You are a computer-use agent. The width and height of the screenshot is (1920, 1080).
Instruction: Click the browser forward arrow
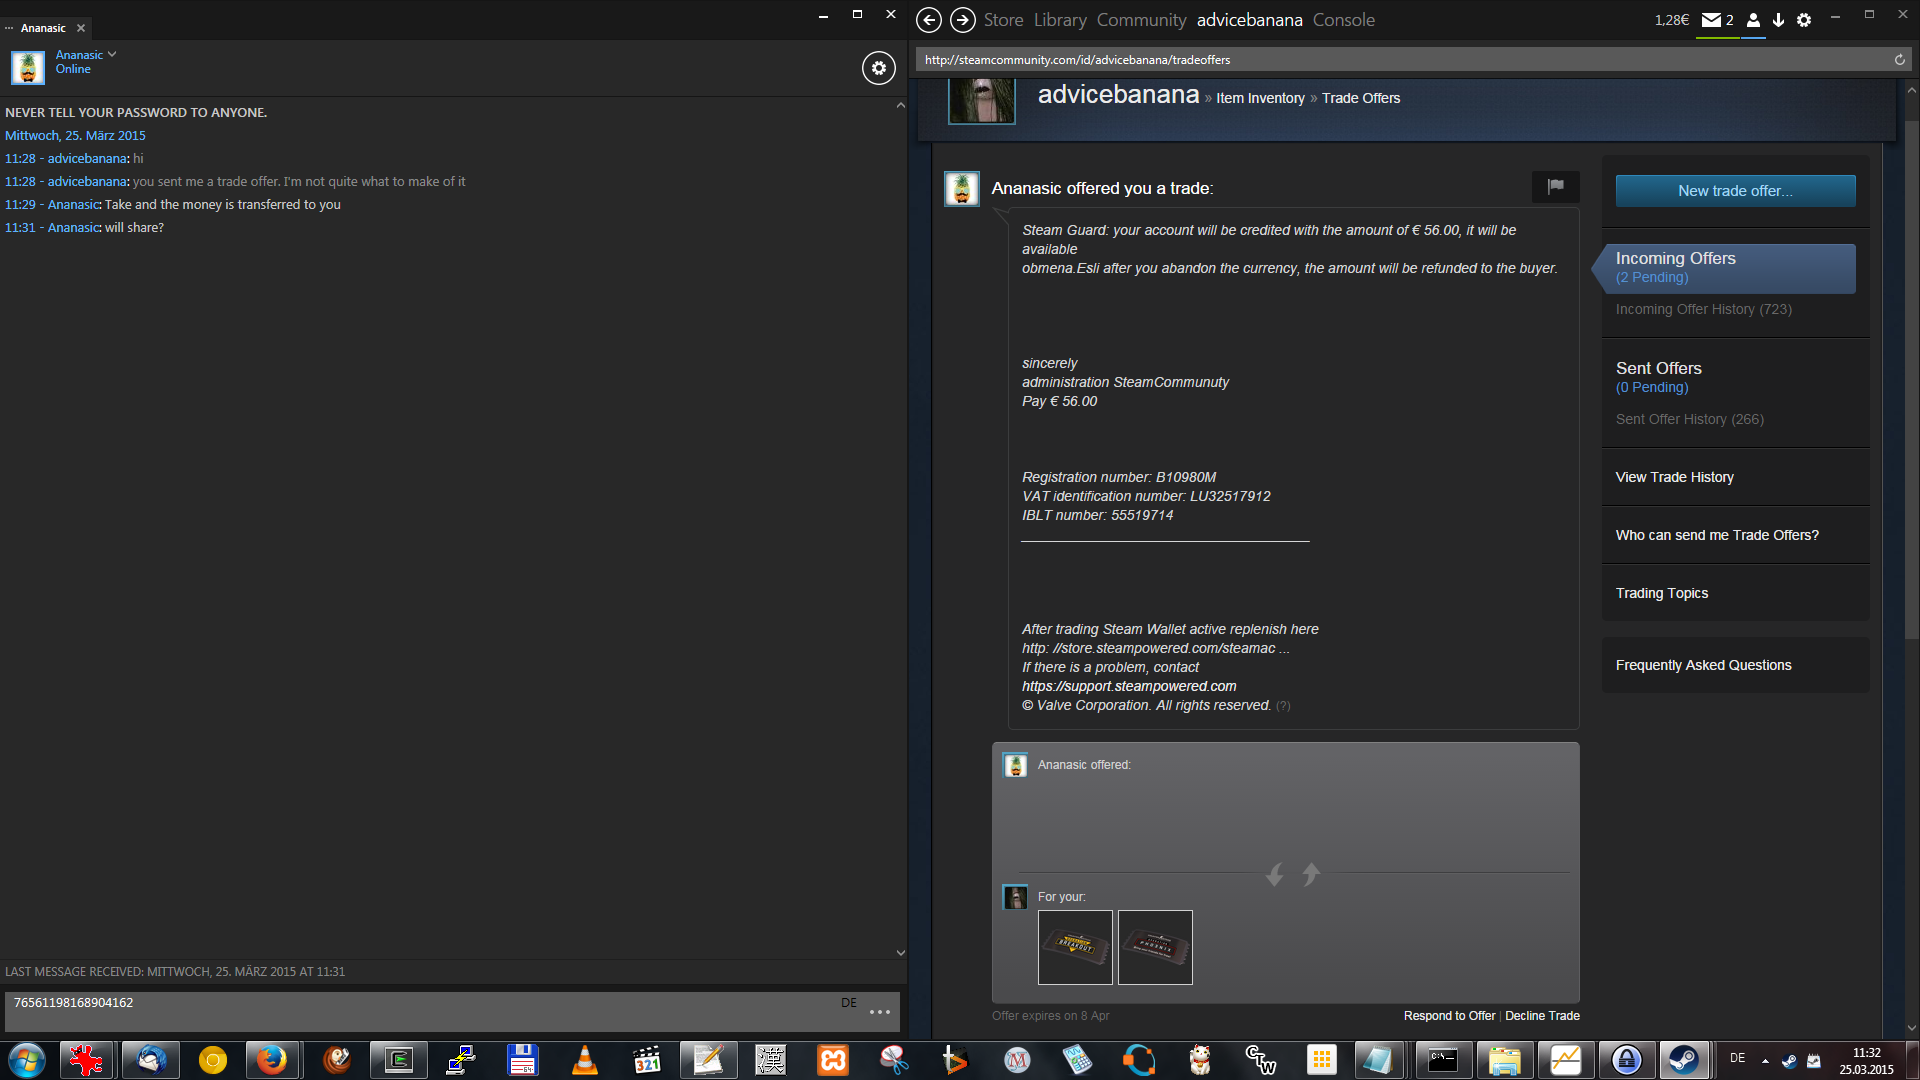[x=962, y=20]
